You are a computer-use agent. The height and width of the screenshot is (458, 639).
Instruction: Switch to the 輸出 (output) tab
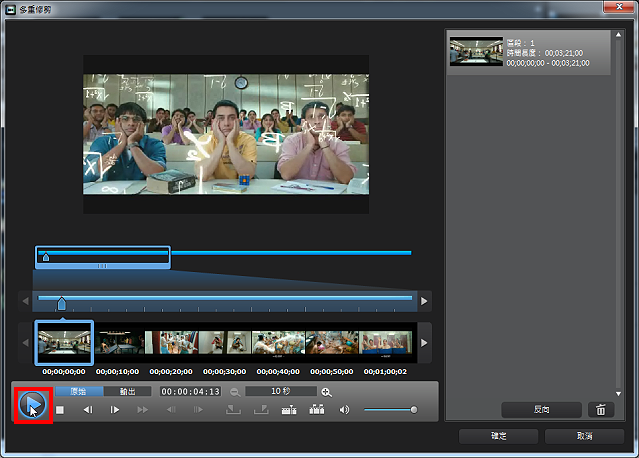[128, 392]
